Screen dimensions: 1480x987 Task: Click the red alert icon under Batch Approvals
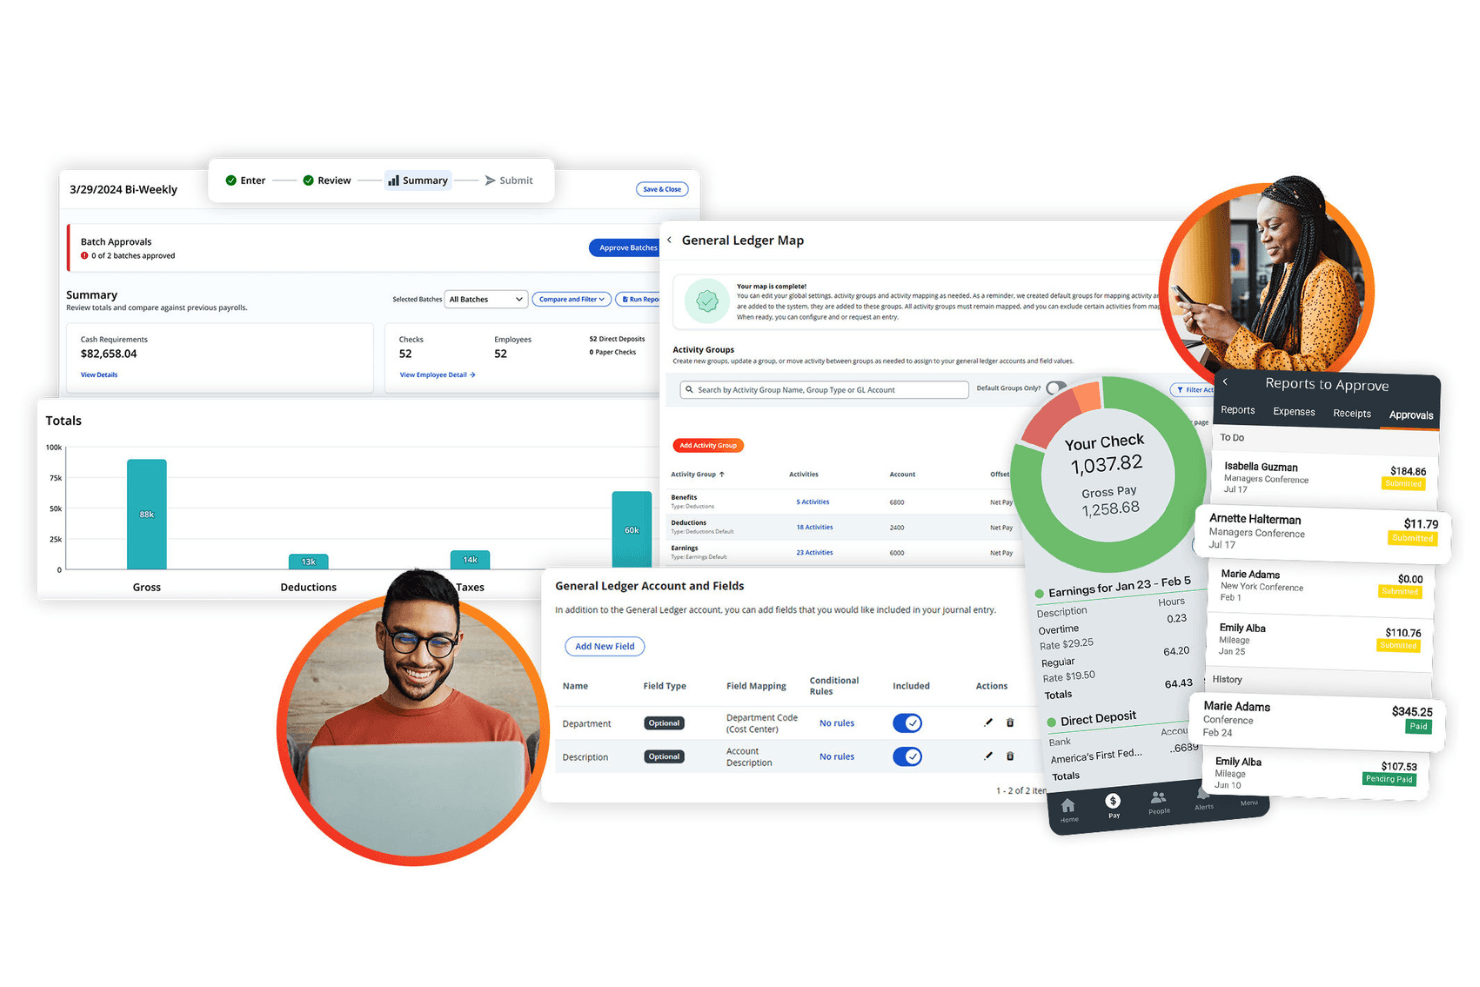tap(84, 255)
